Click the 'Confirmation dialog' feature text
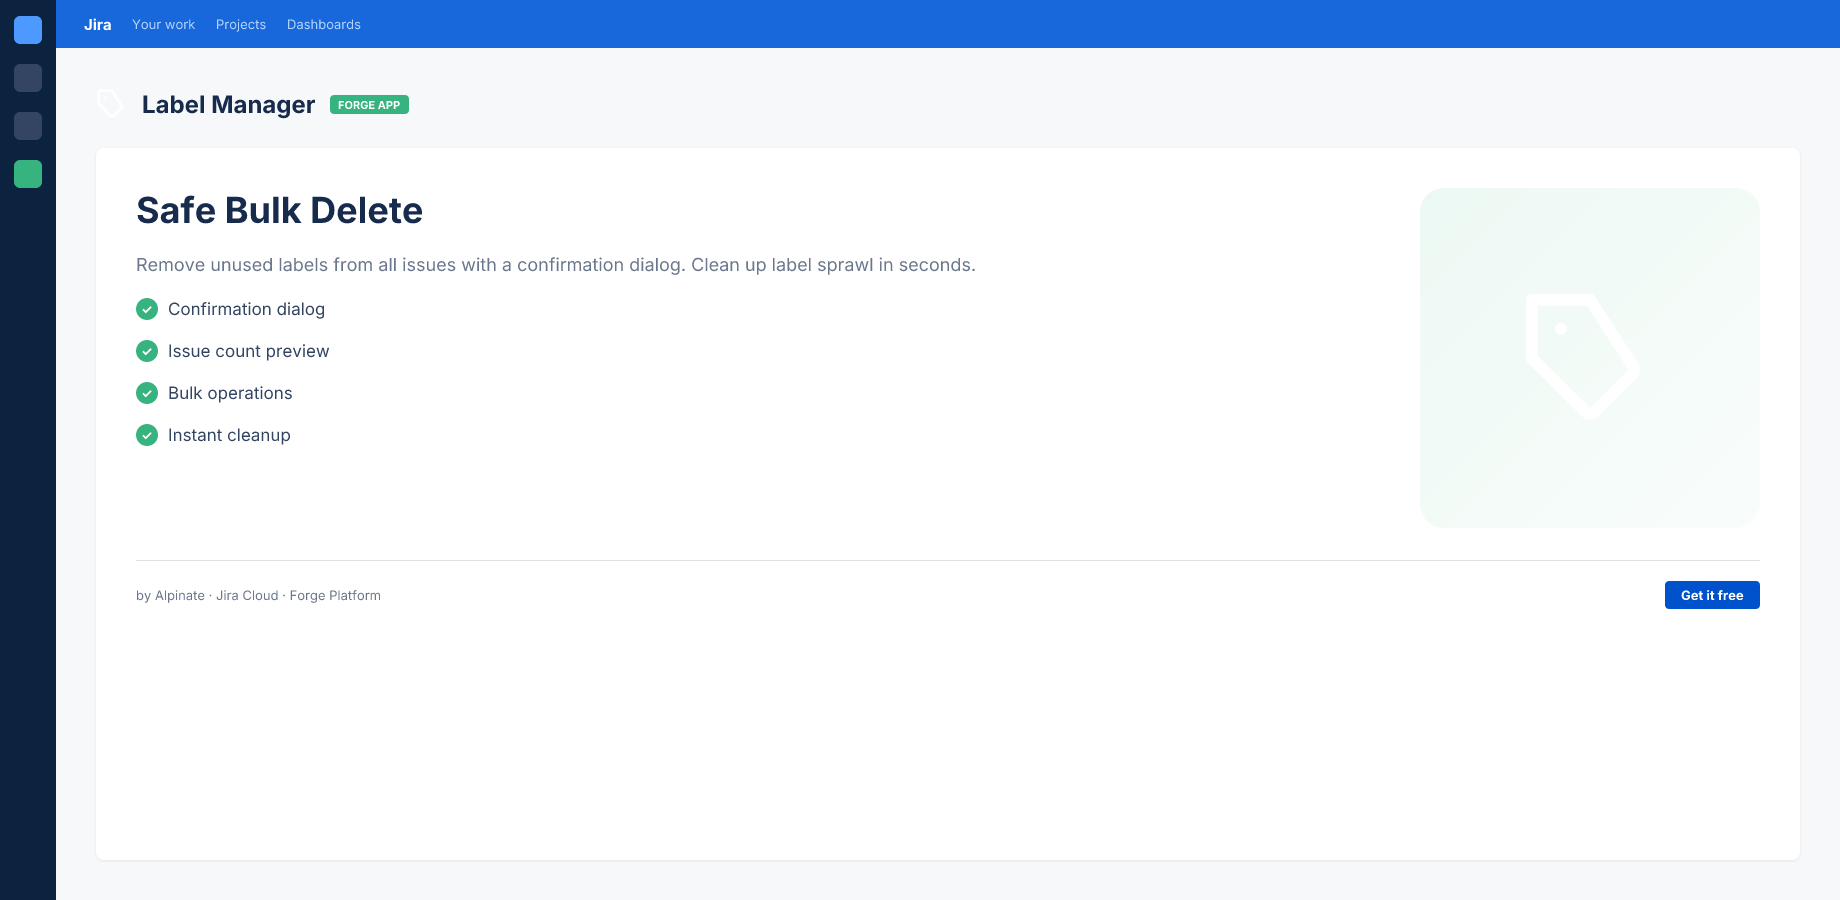 [246, 309]
